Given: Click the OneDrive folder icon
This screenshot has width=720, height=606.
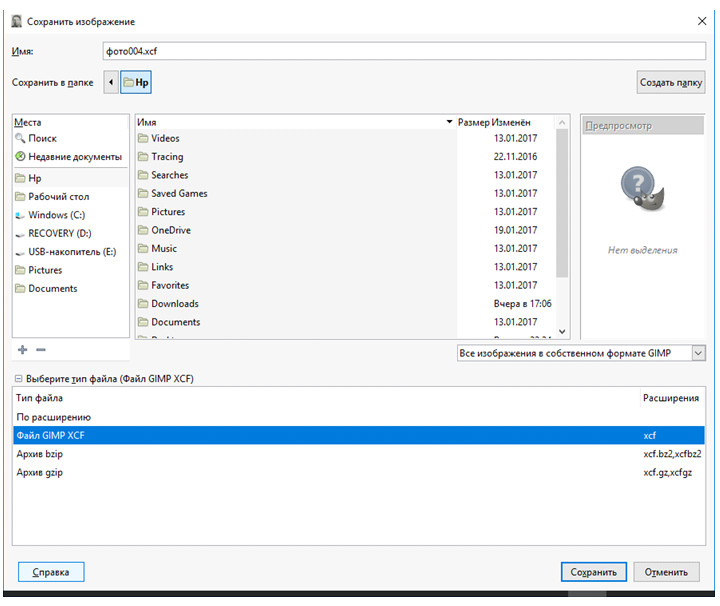Looking at the screenshot, I should click(x=143, y=230).
